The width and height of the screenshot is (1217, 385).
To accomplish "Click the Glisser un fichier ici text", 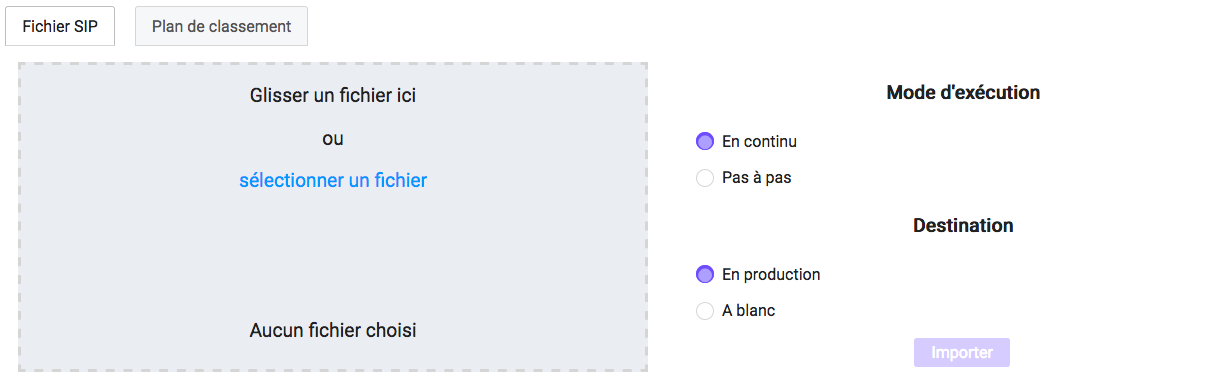I will (333, 96).
